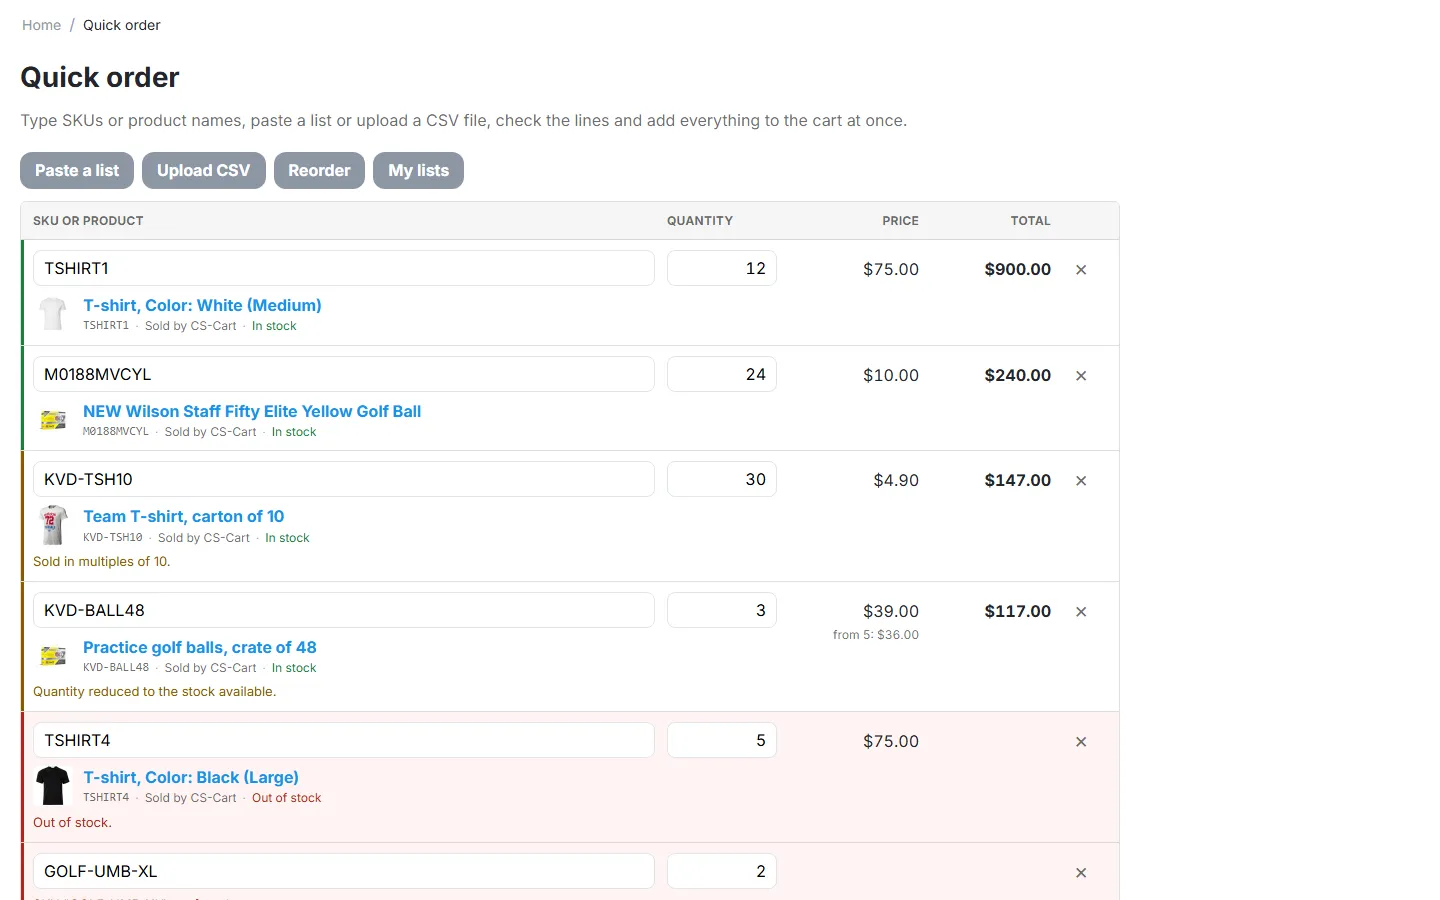Edit the quantity 12 field
Screen dimensions: 1440x900
[722, 268]
